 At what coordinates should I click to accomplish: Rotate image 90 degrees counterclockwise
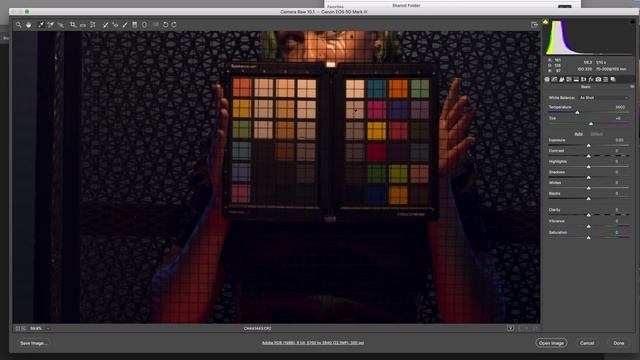(165, 25)
